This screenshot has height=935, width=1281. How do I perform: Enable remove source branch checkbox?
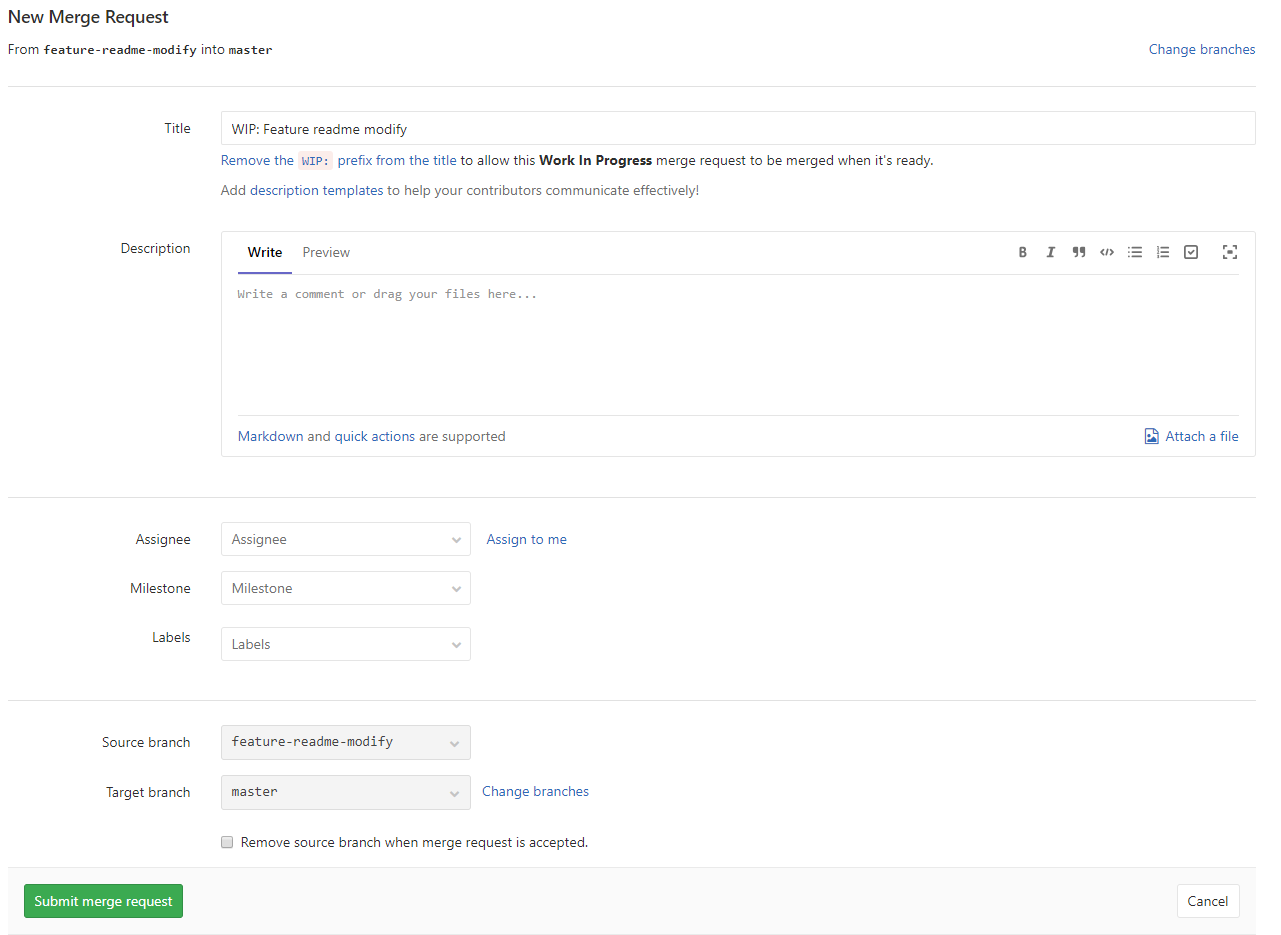(x=227, y=842)
